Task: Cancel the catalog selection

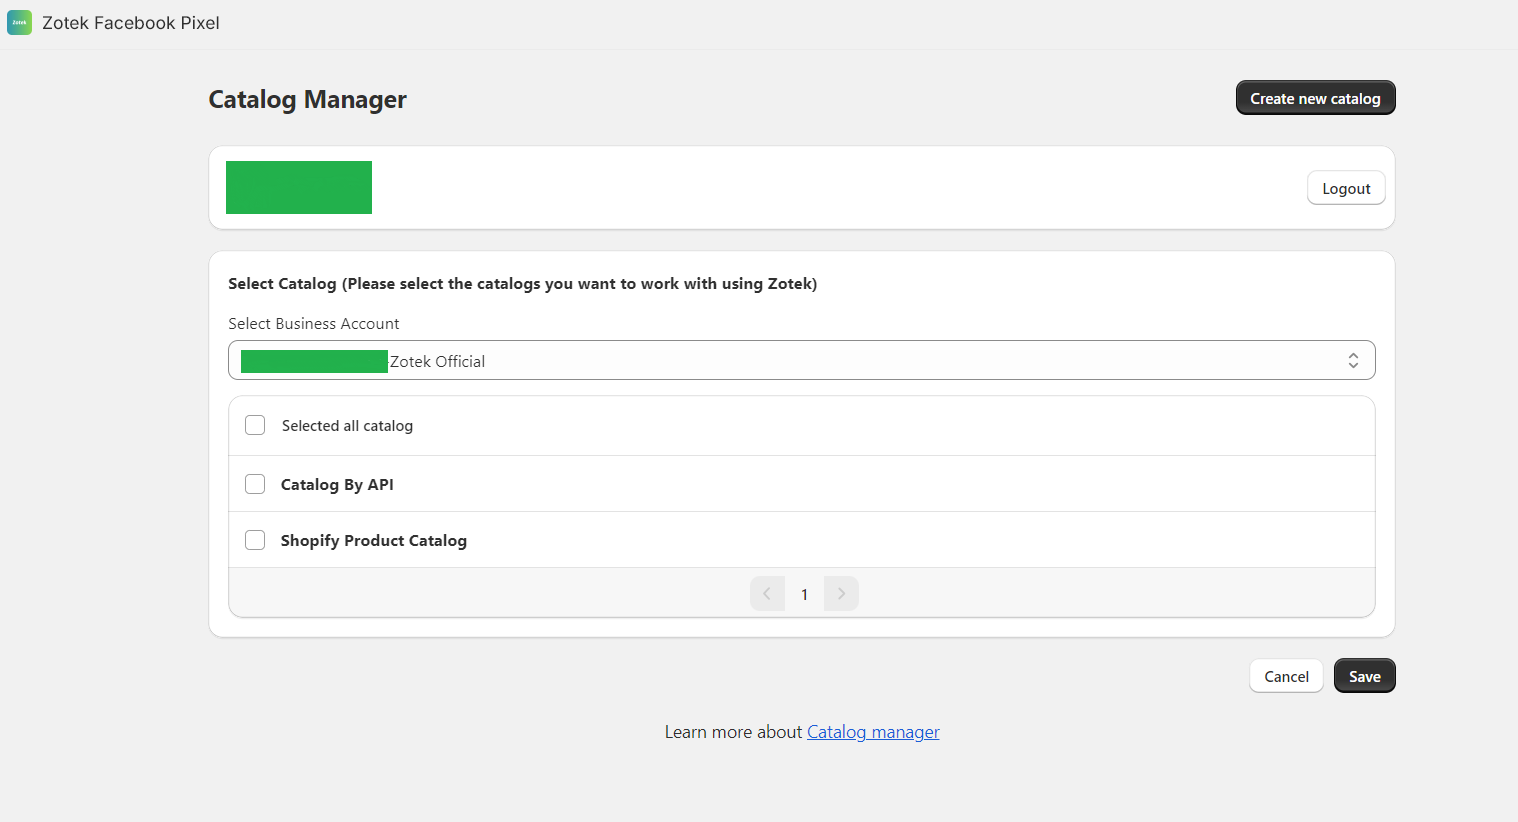Action: click(x=1285, y=676)
